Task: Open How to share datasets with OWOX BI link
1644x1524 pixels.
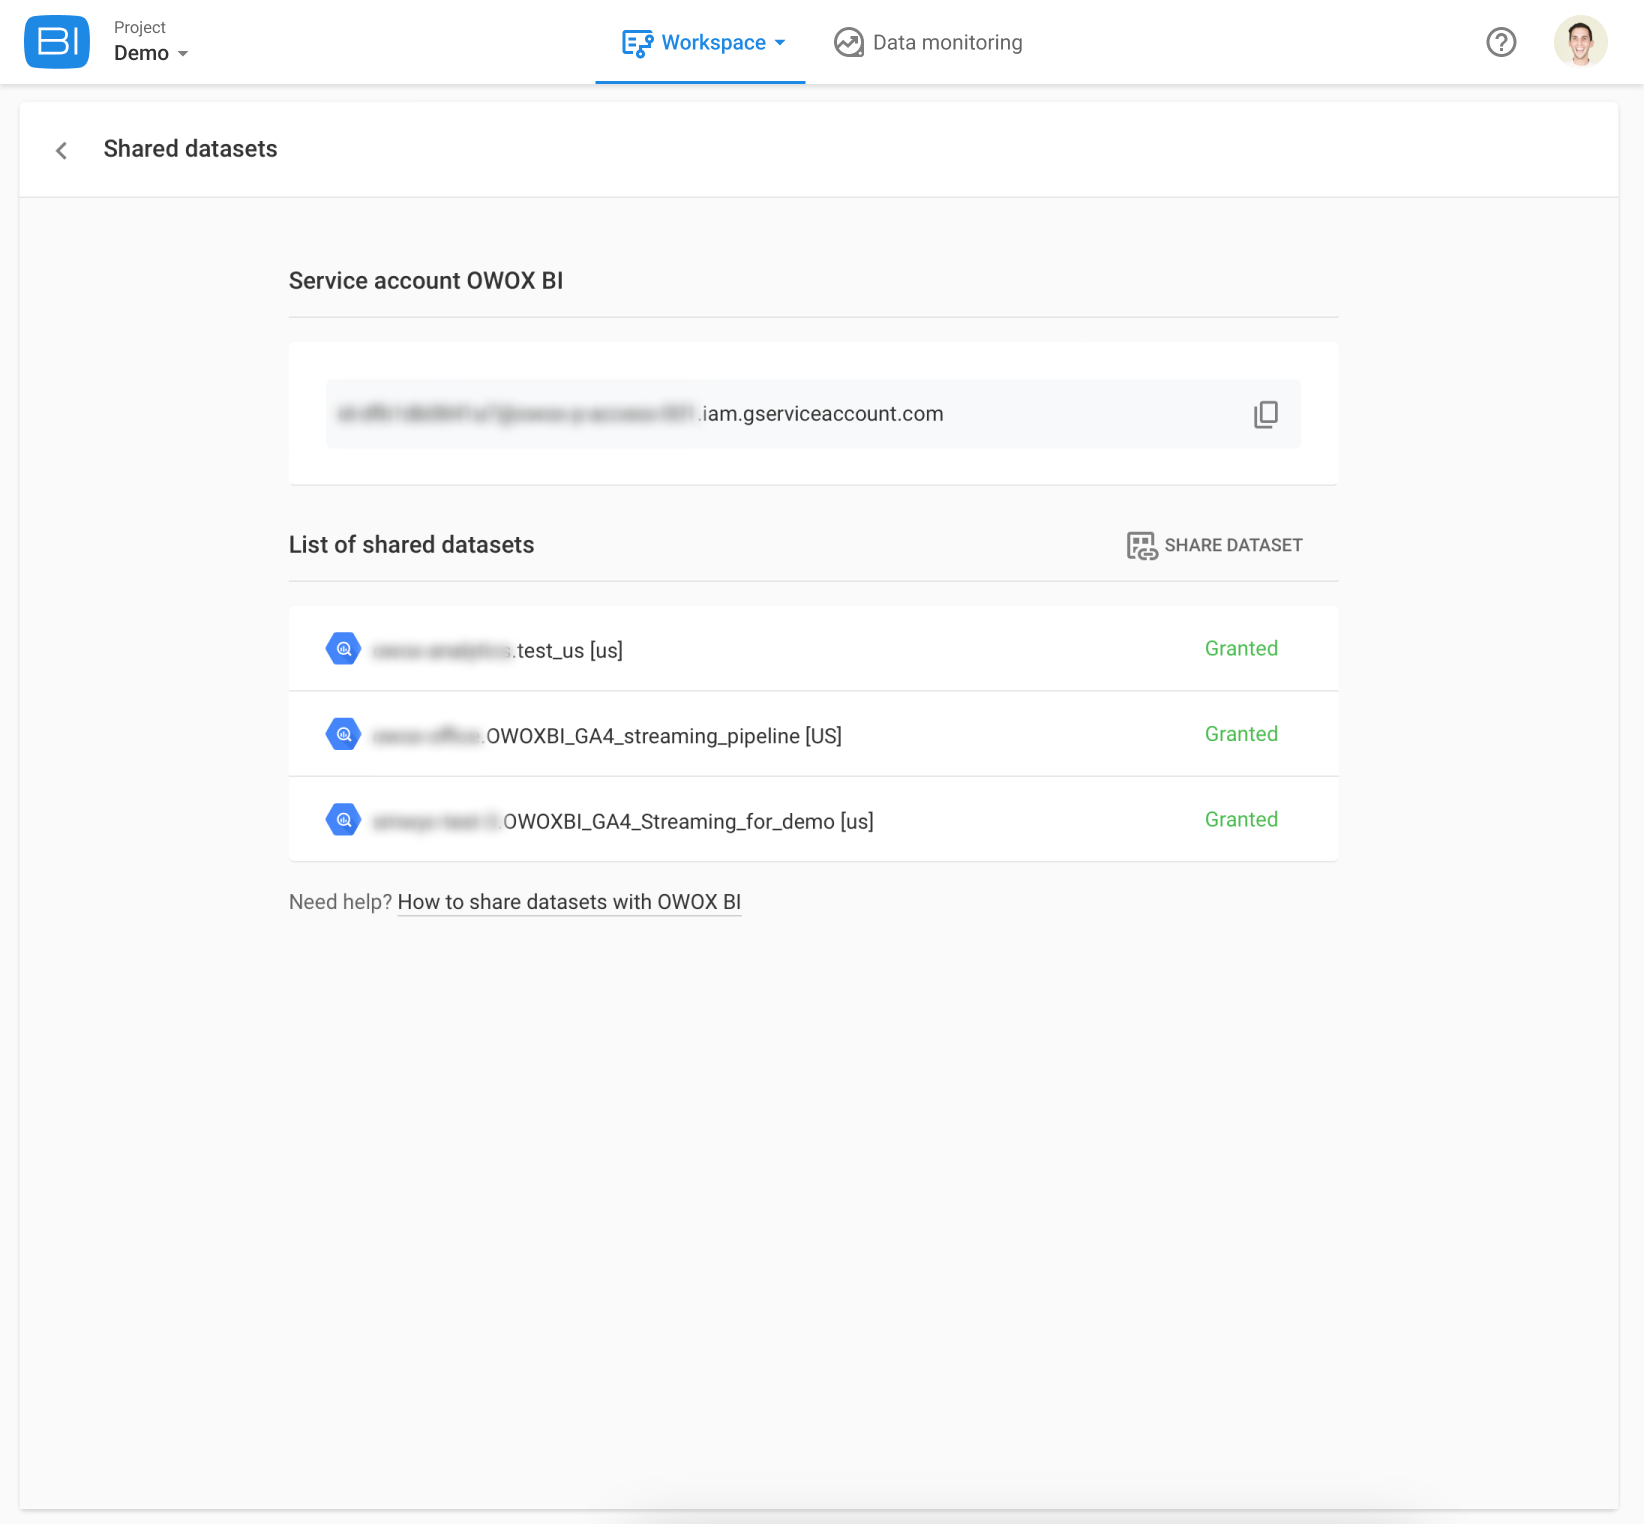Action: pos(569,902)
